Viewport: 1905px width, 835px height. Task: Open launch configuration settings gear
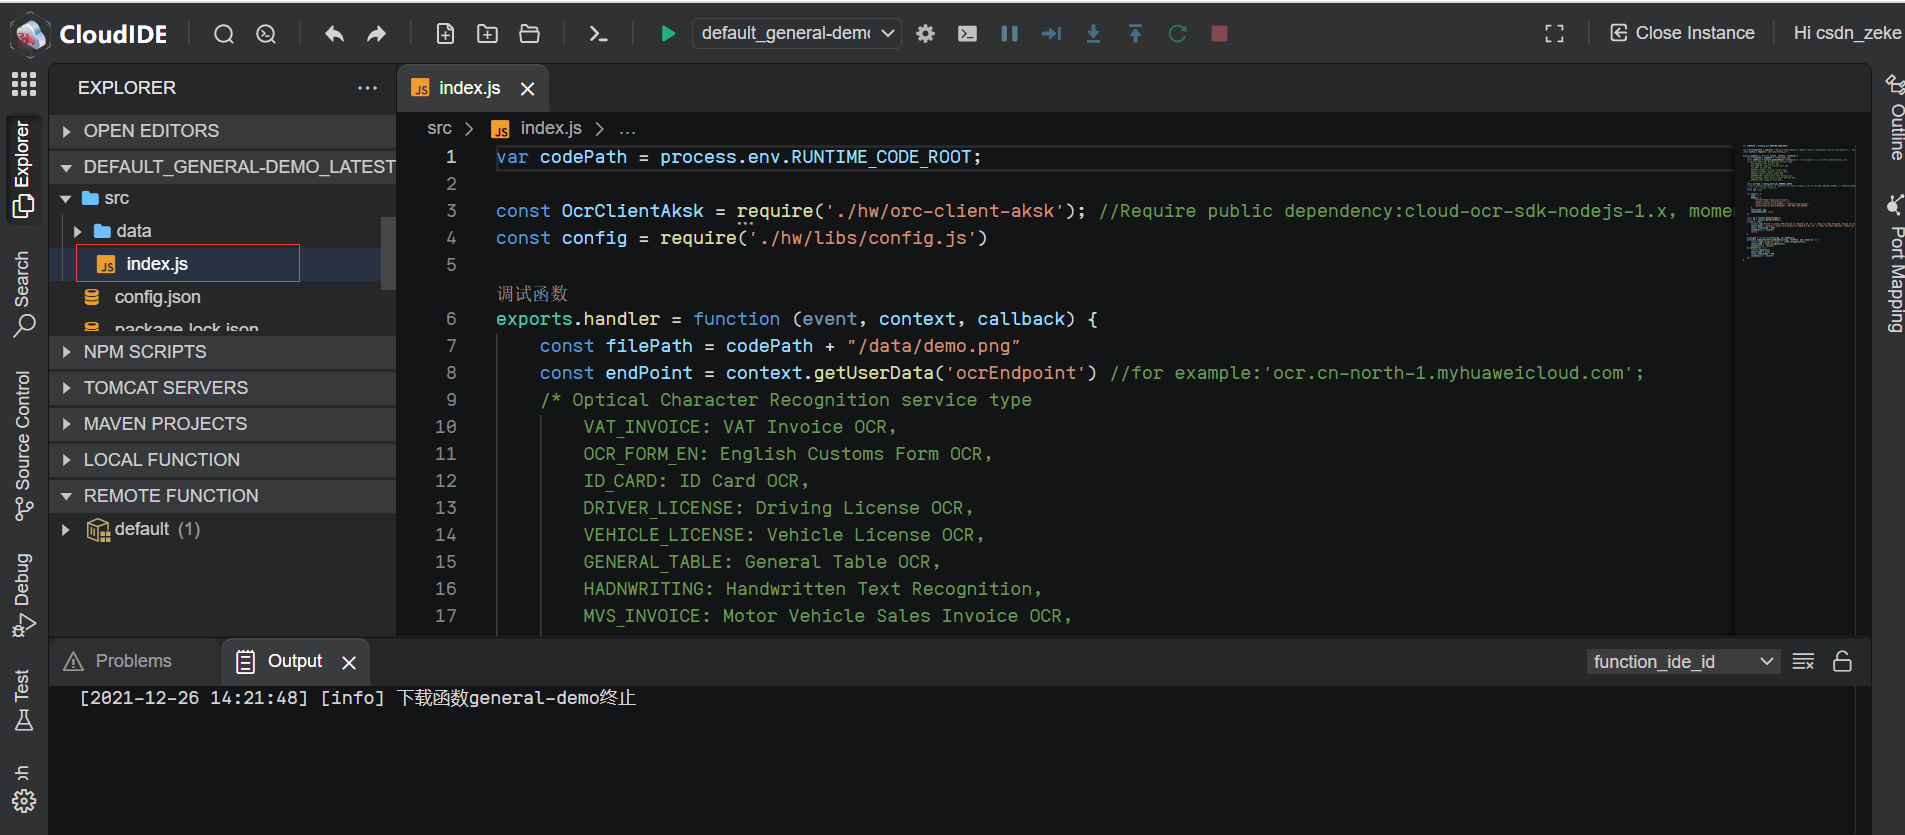coord(926,34)
